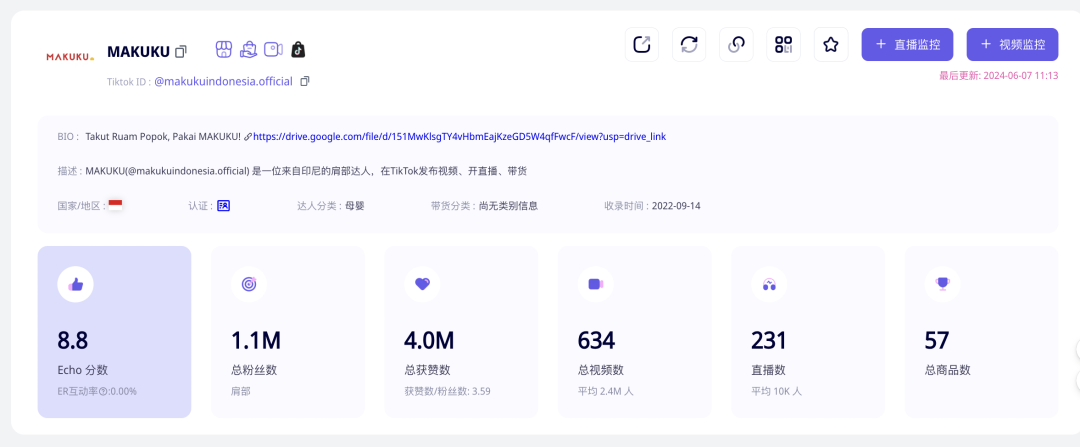Favorite this account with the star

830,44
